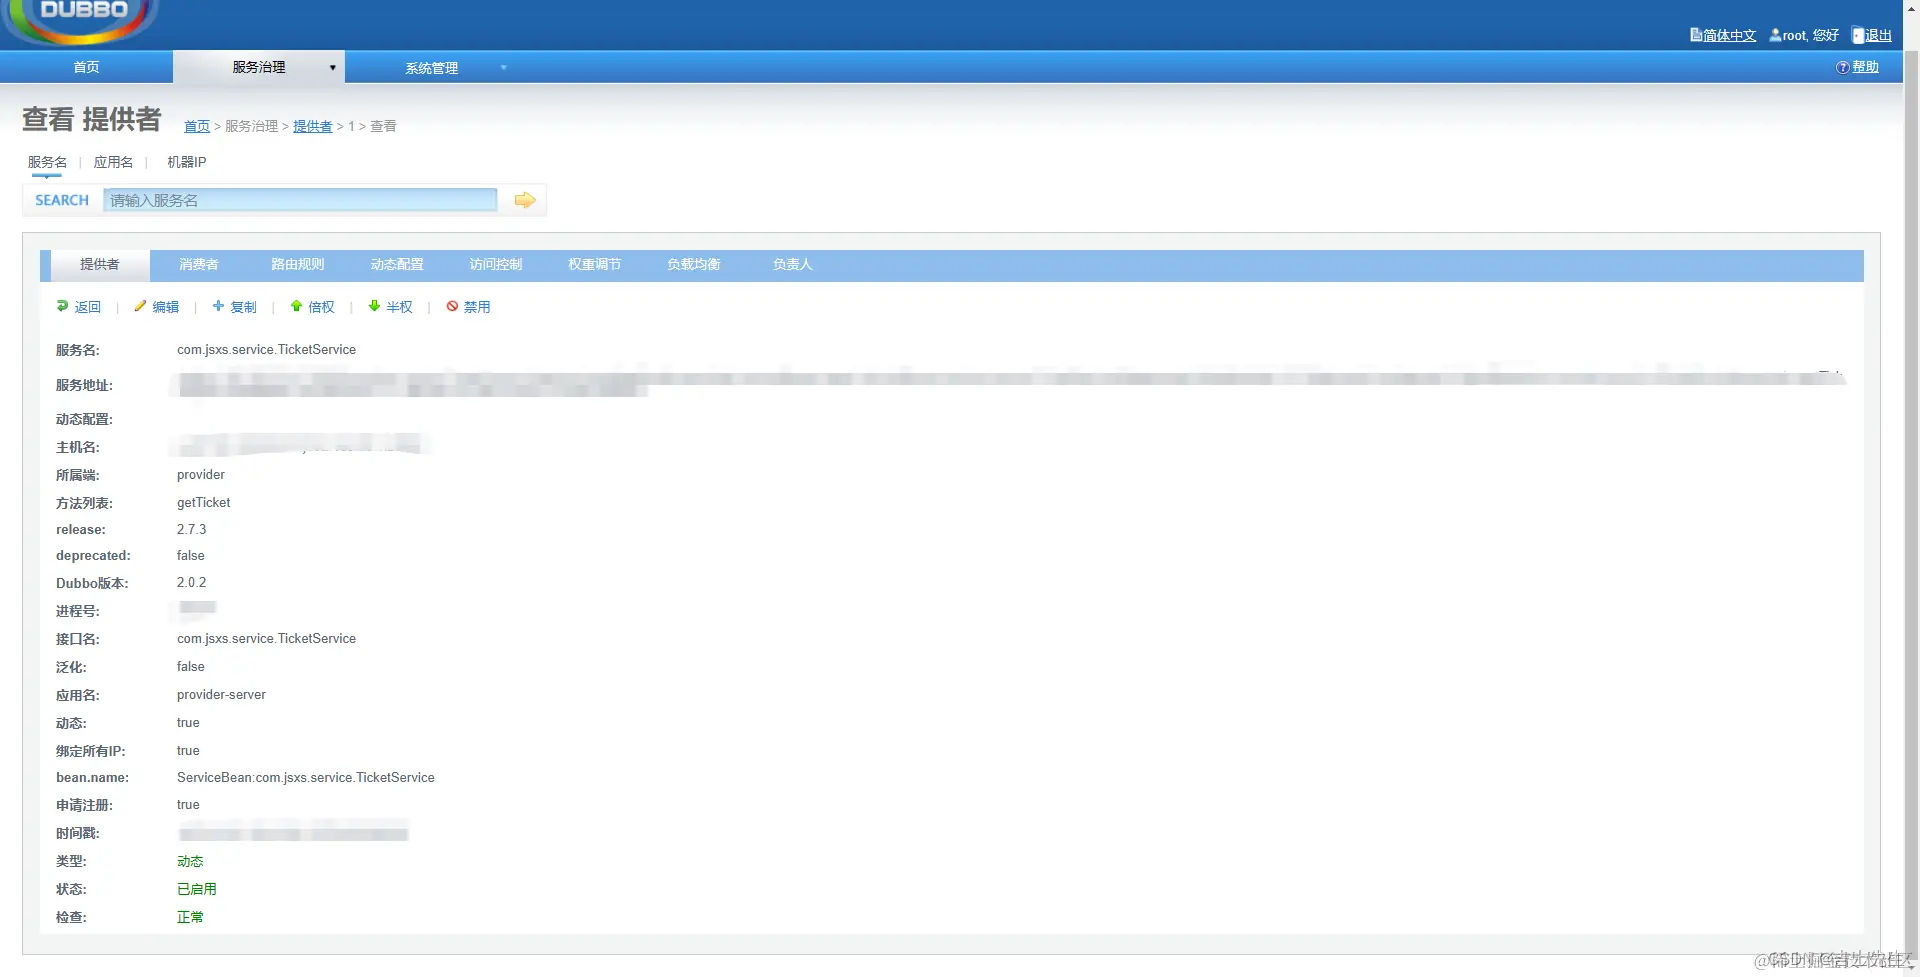1920x977 pixels.
Task: Switch to the 路由规则 tab
Action: (x=298, y=264)
